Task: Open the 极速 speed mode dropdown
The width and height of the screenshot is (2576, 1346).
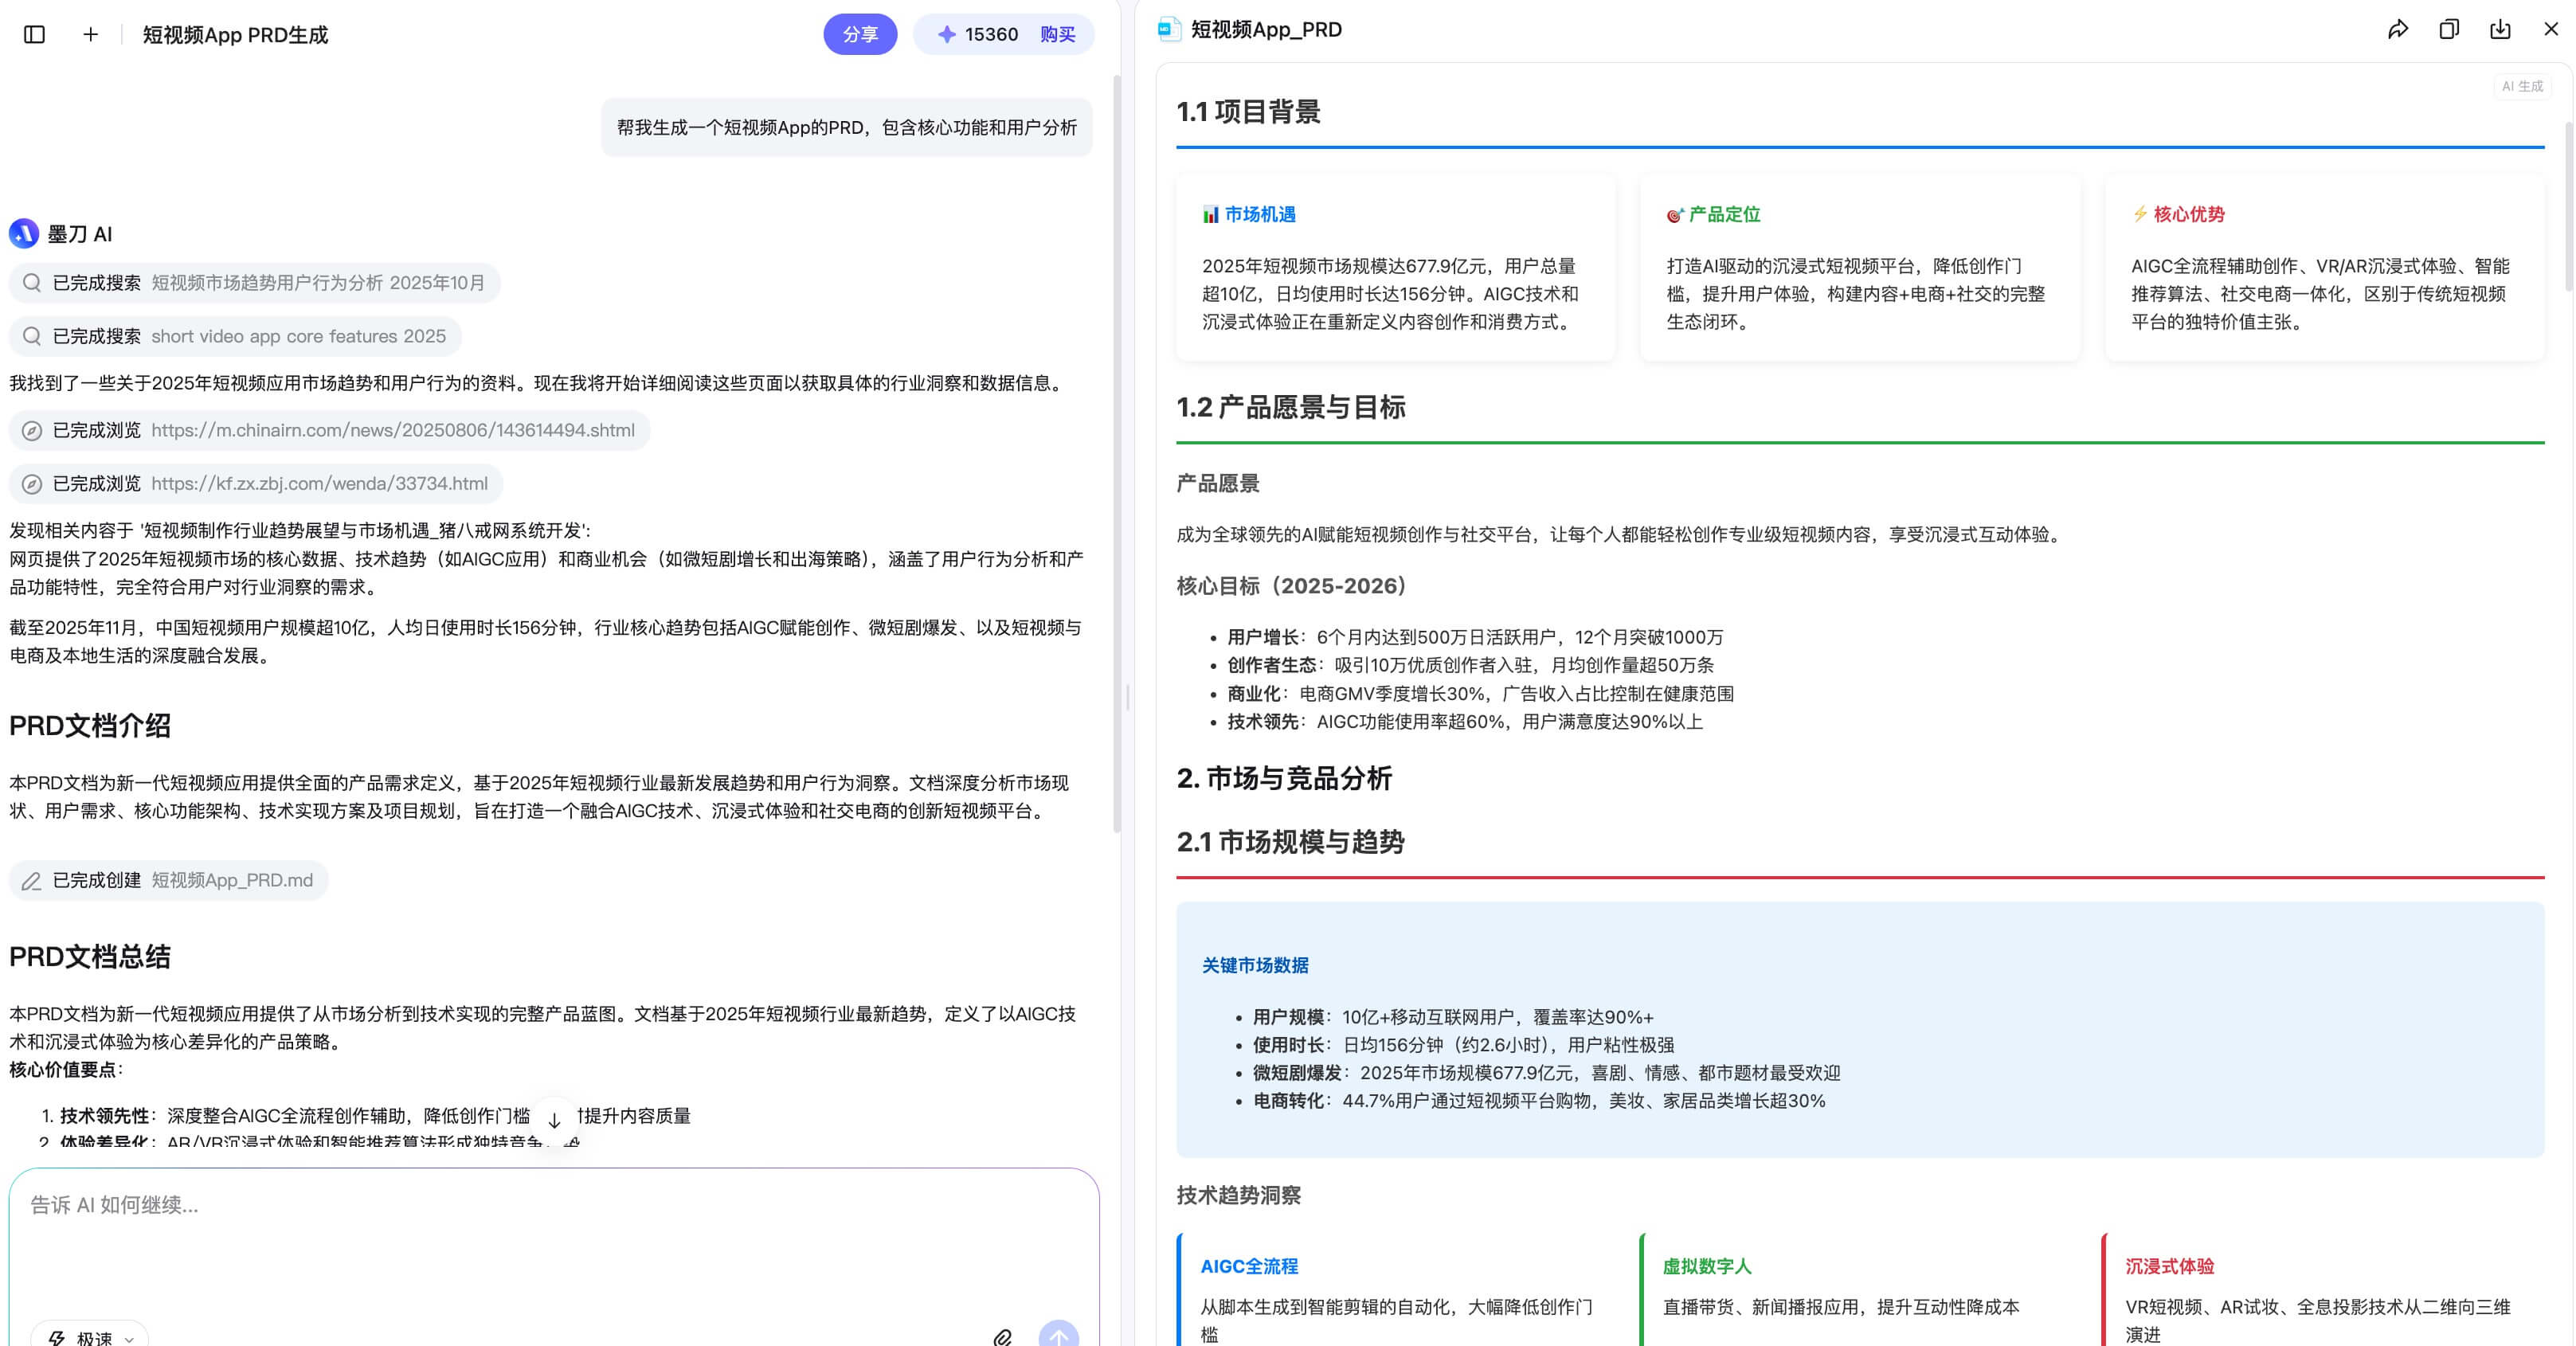Action: click(89, 1337)
